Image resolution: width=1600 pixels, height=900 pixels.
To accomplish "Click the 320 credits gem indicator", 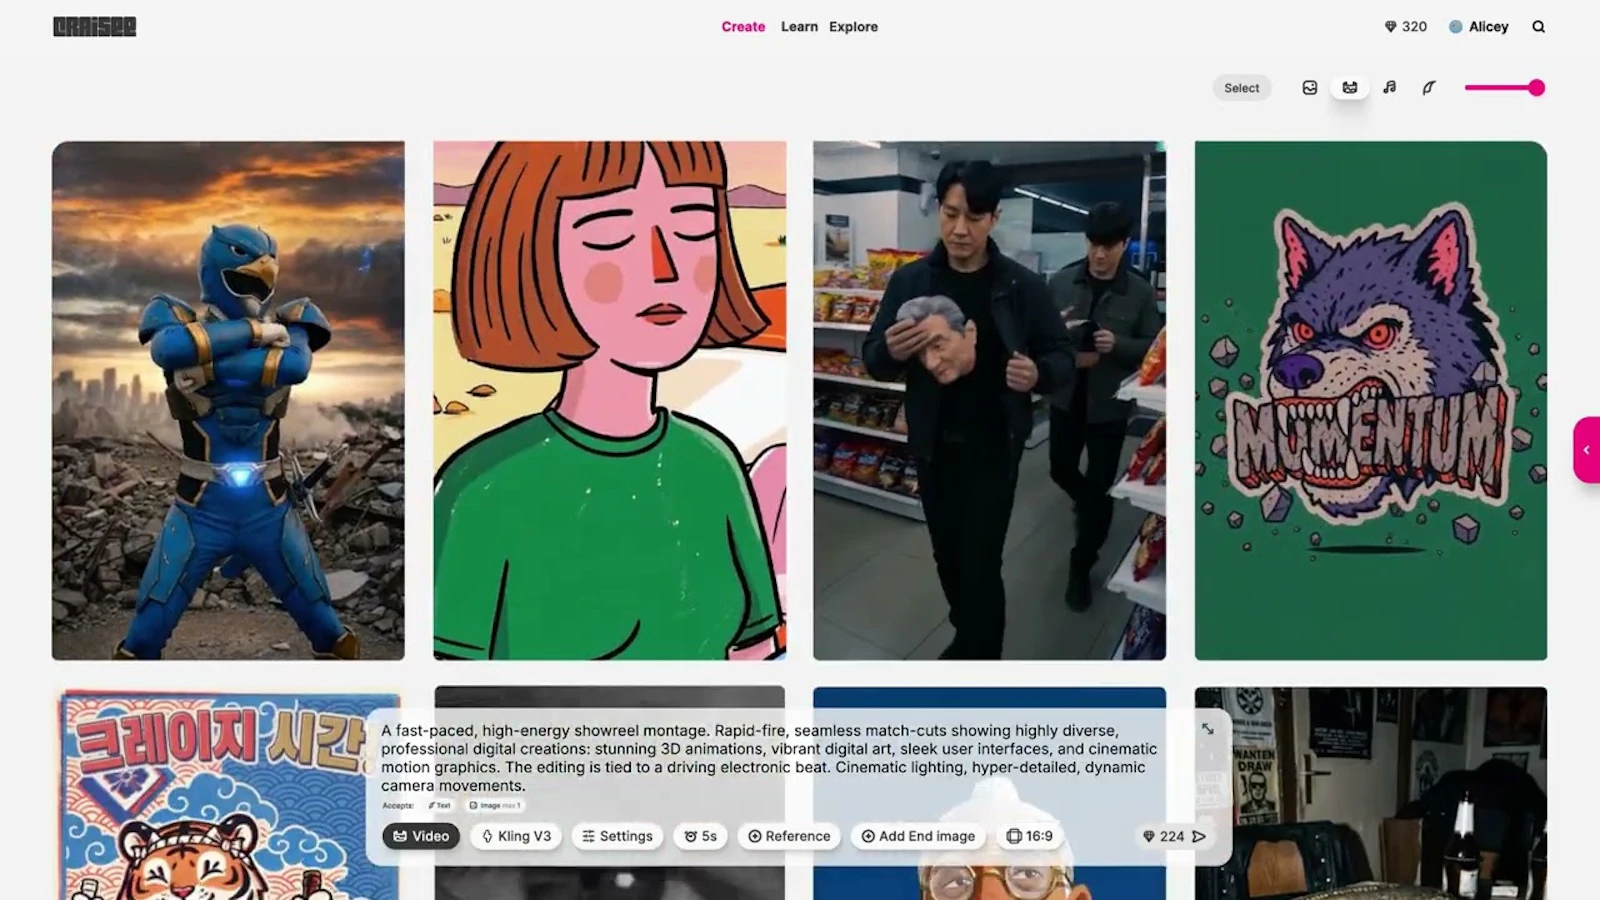I will tap(1405, 27).
